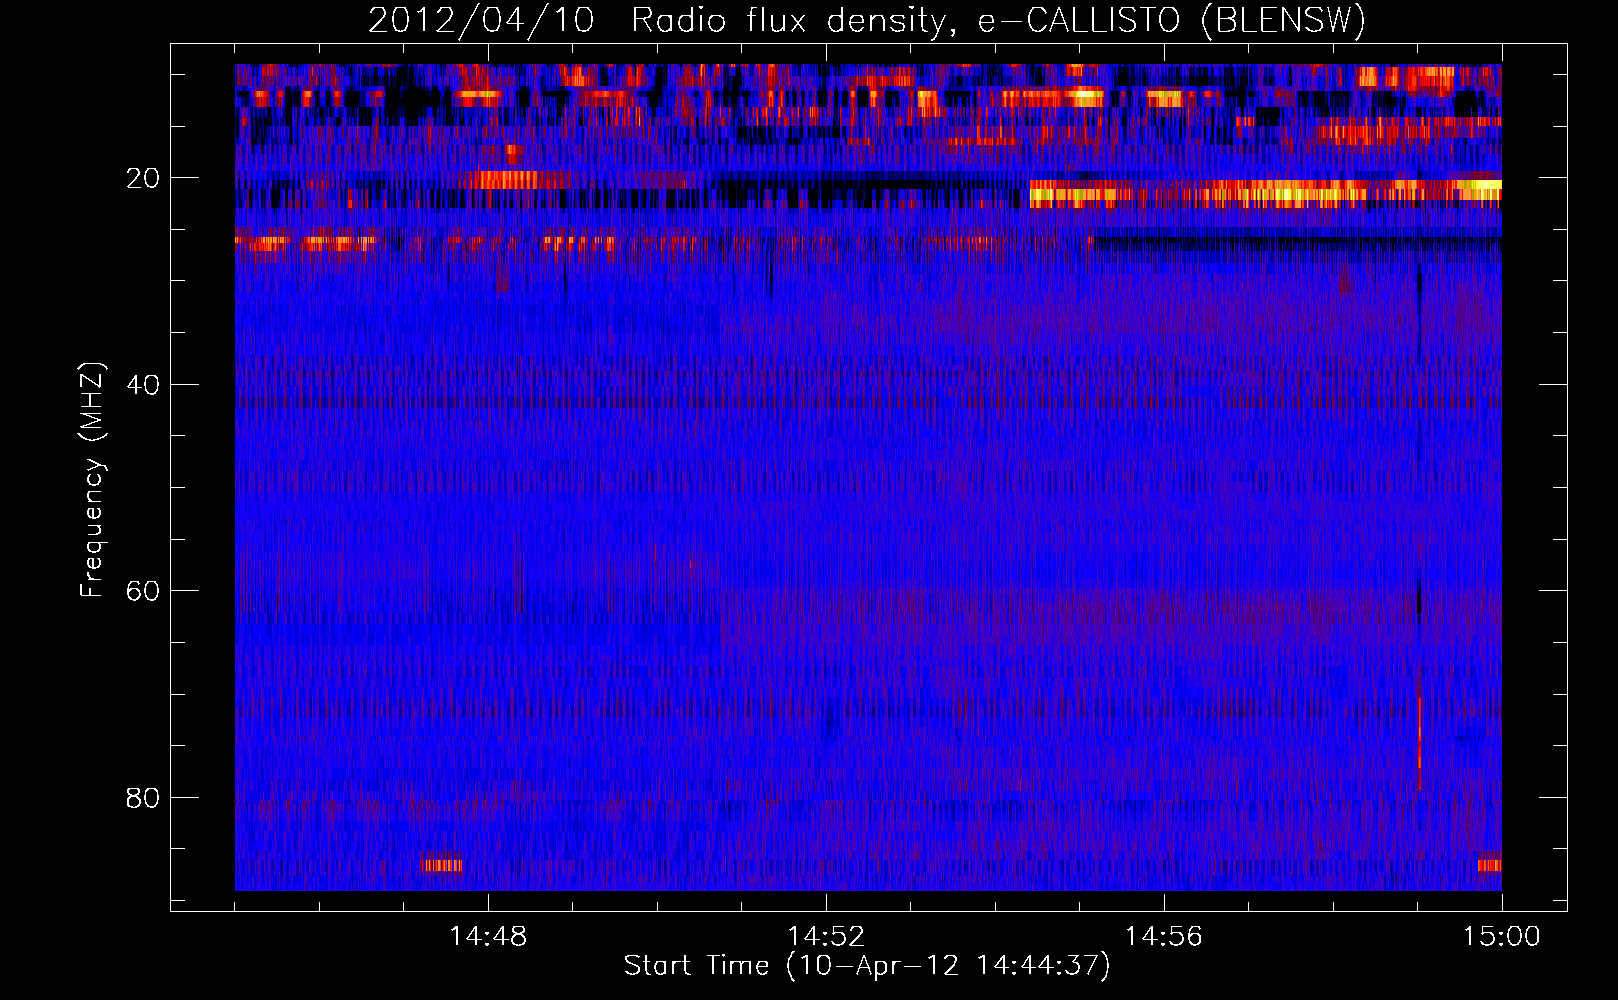1618x1000 pixels.
Task: Click the small red burst near 86 MHz at 14:47
Action: (441, 864)
